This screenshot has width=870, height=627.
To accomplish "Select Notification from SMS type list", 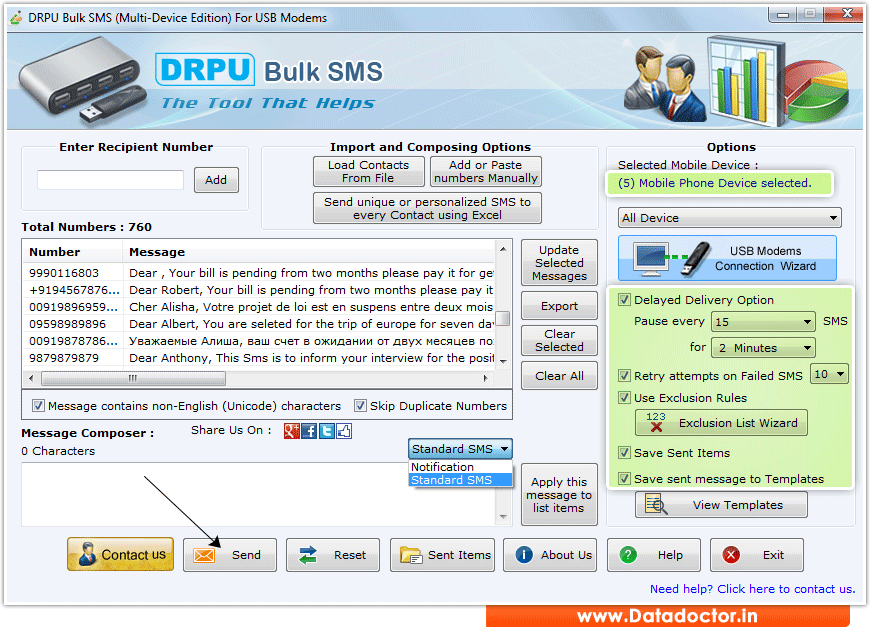I will click(460, 467).
